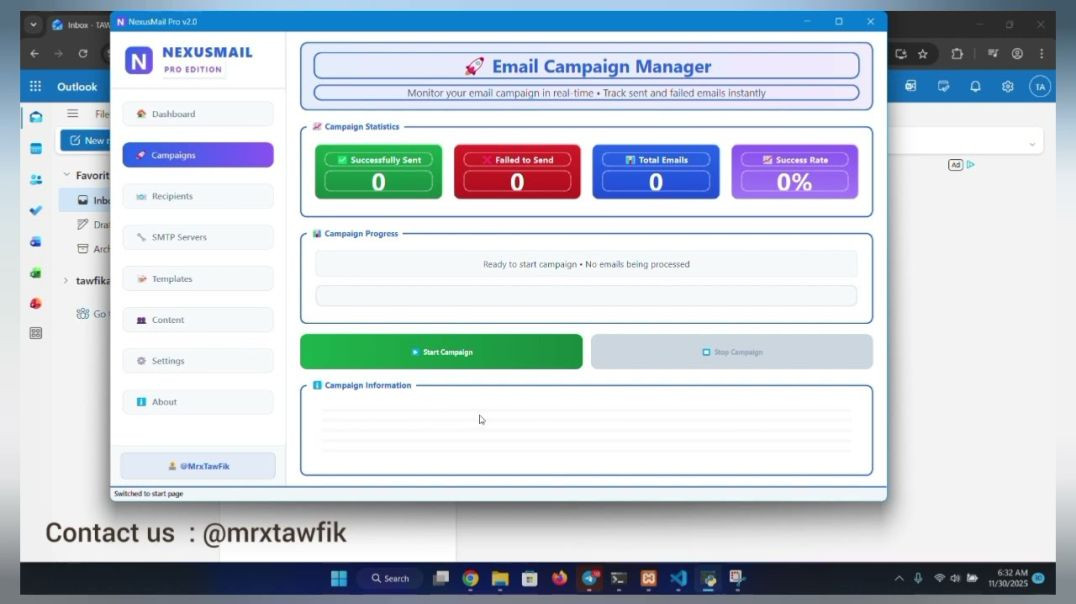This screenshot has width=1076, height=604.
Task: Open Visual Studio Code from the taskbar
Action: 676,578
